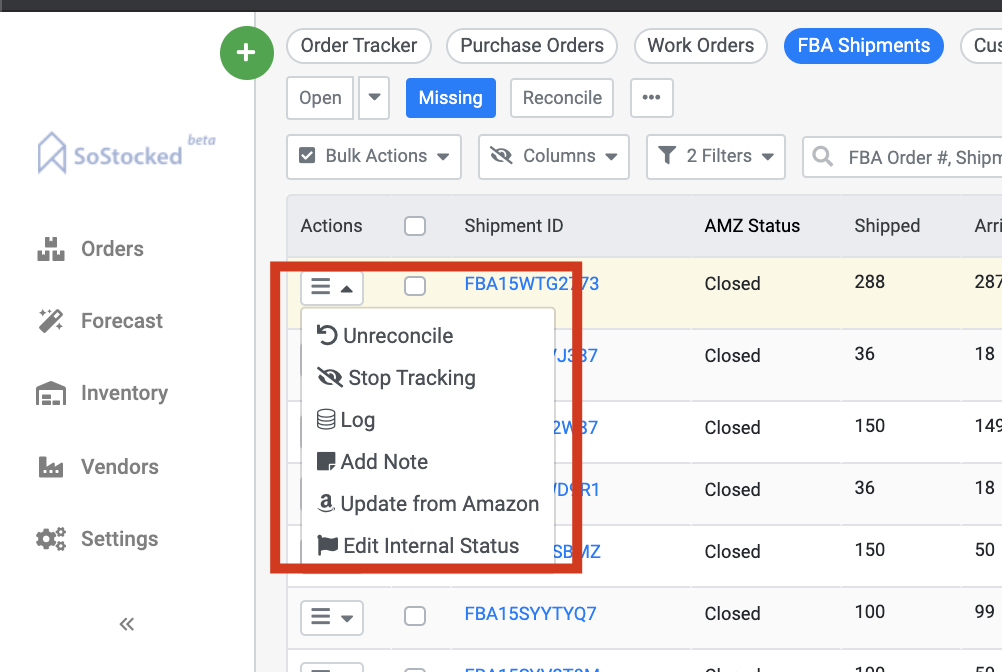Switch to the Purchase Orders tab
Viewport: 1002px width, 672px height.
(532, 46)
